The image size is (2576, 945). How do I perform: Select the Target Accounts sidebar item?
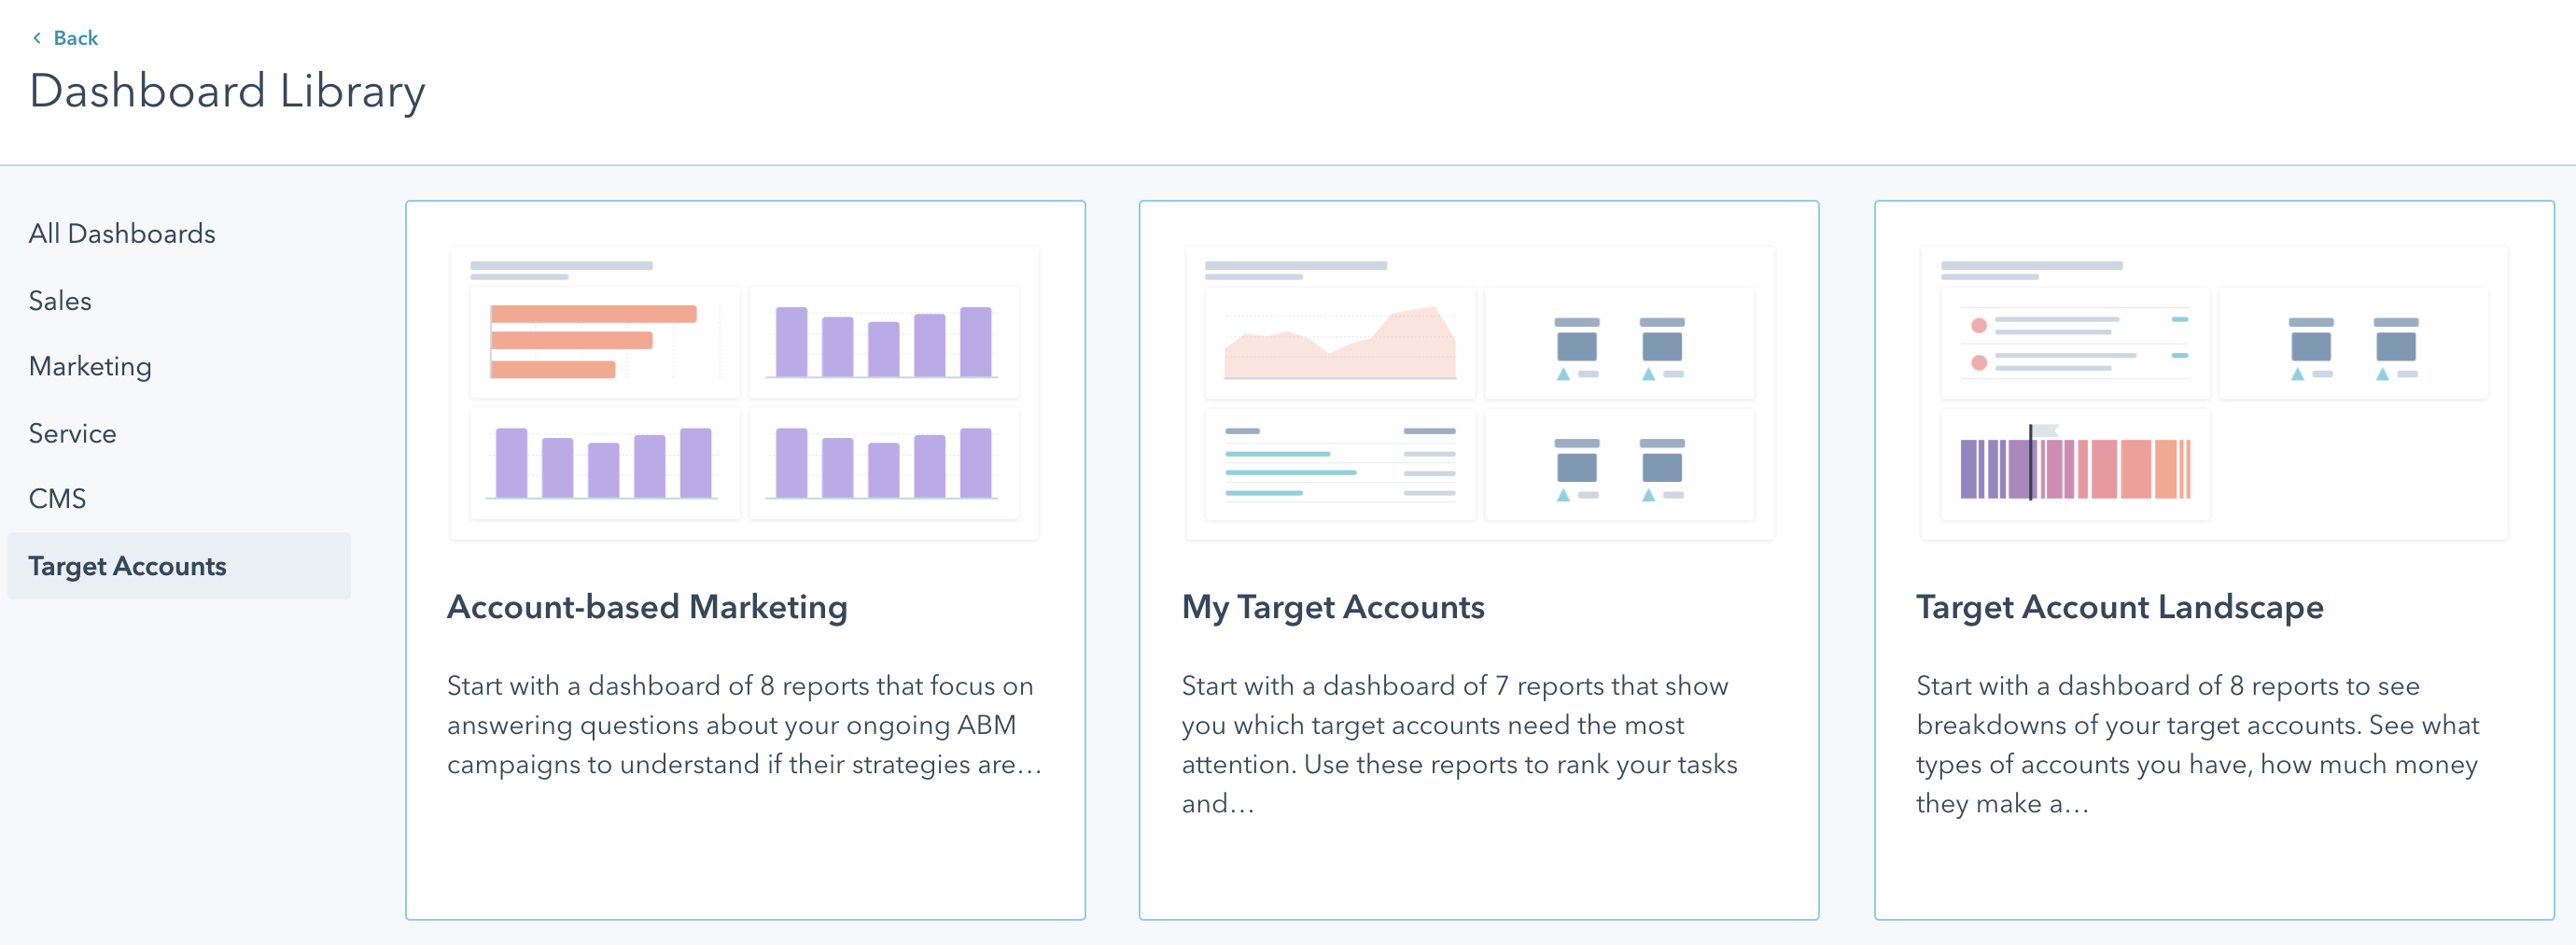(x=128, y=565)
